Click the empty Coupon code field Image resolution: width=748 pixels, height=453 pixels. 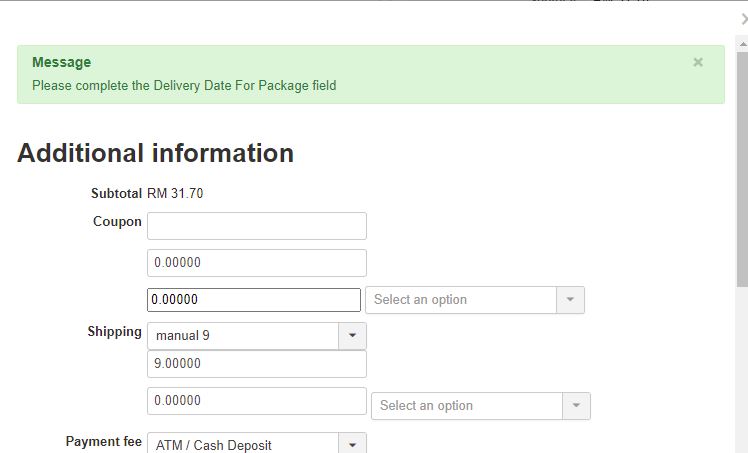pos(256,226)
